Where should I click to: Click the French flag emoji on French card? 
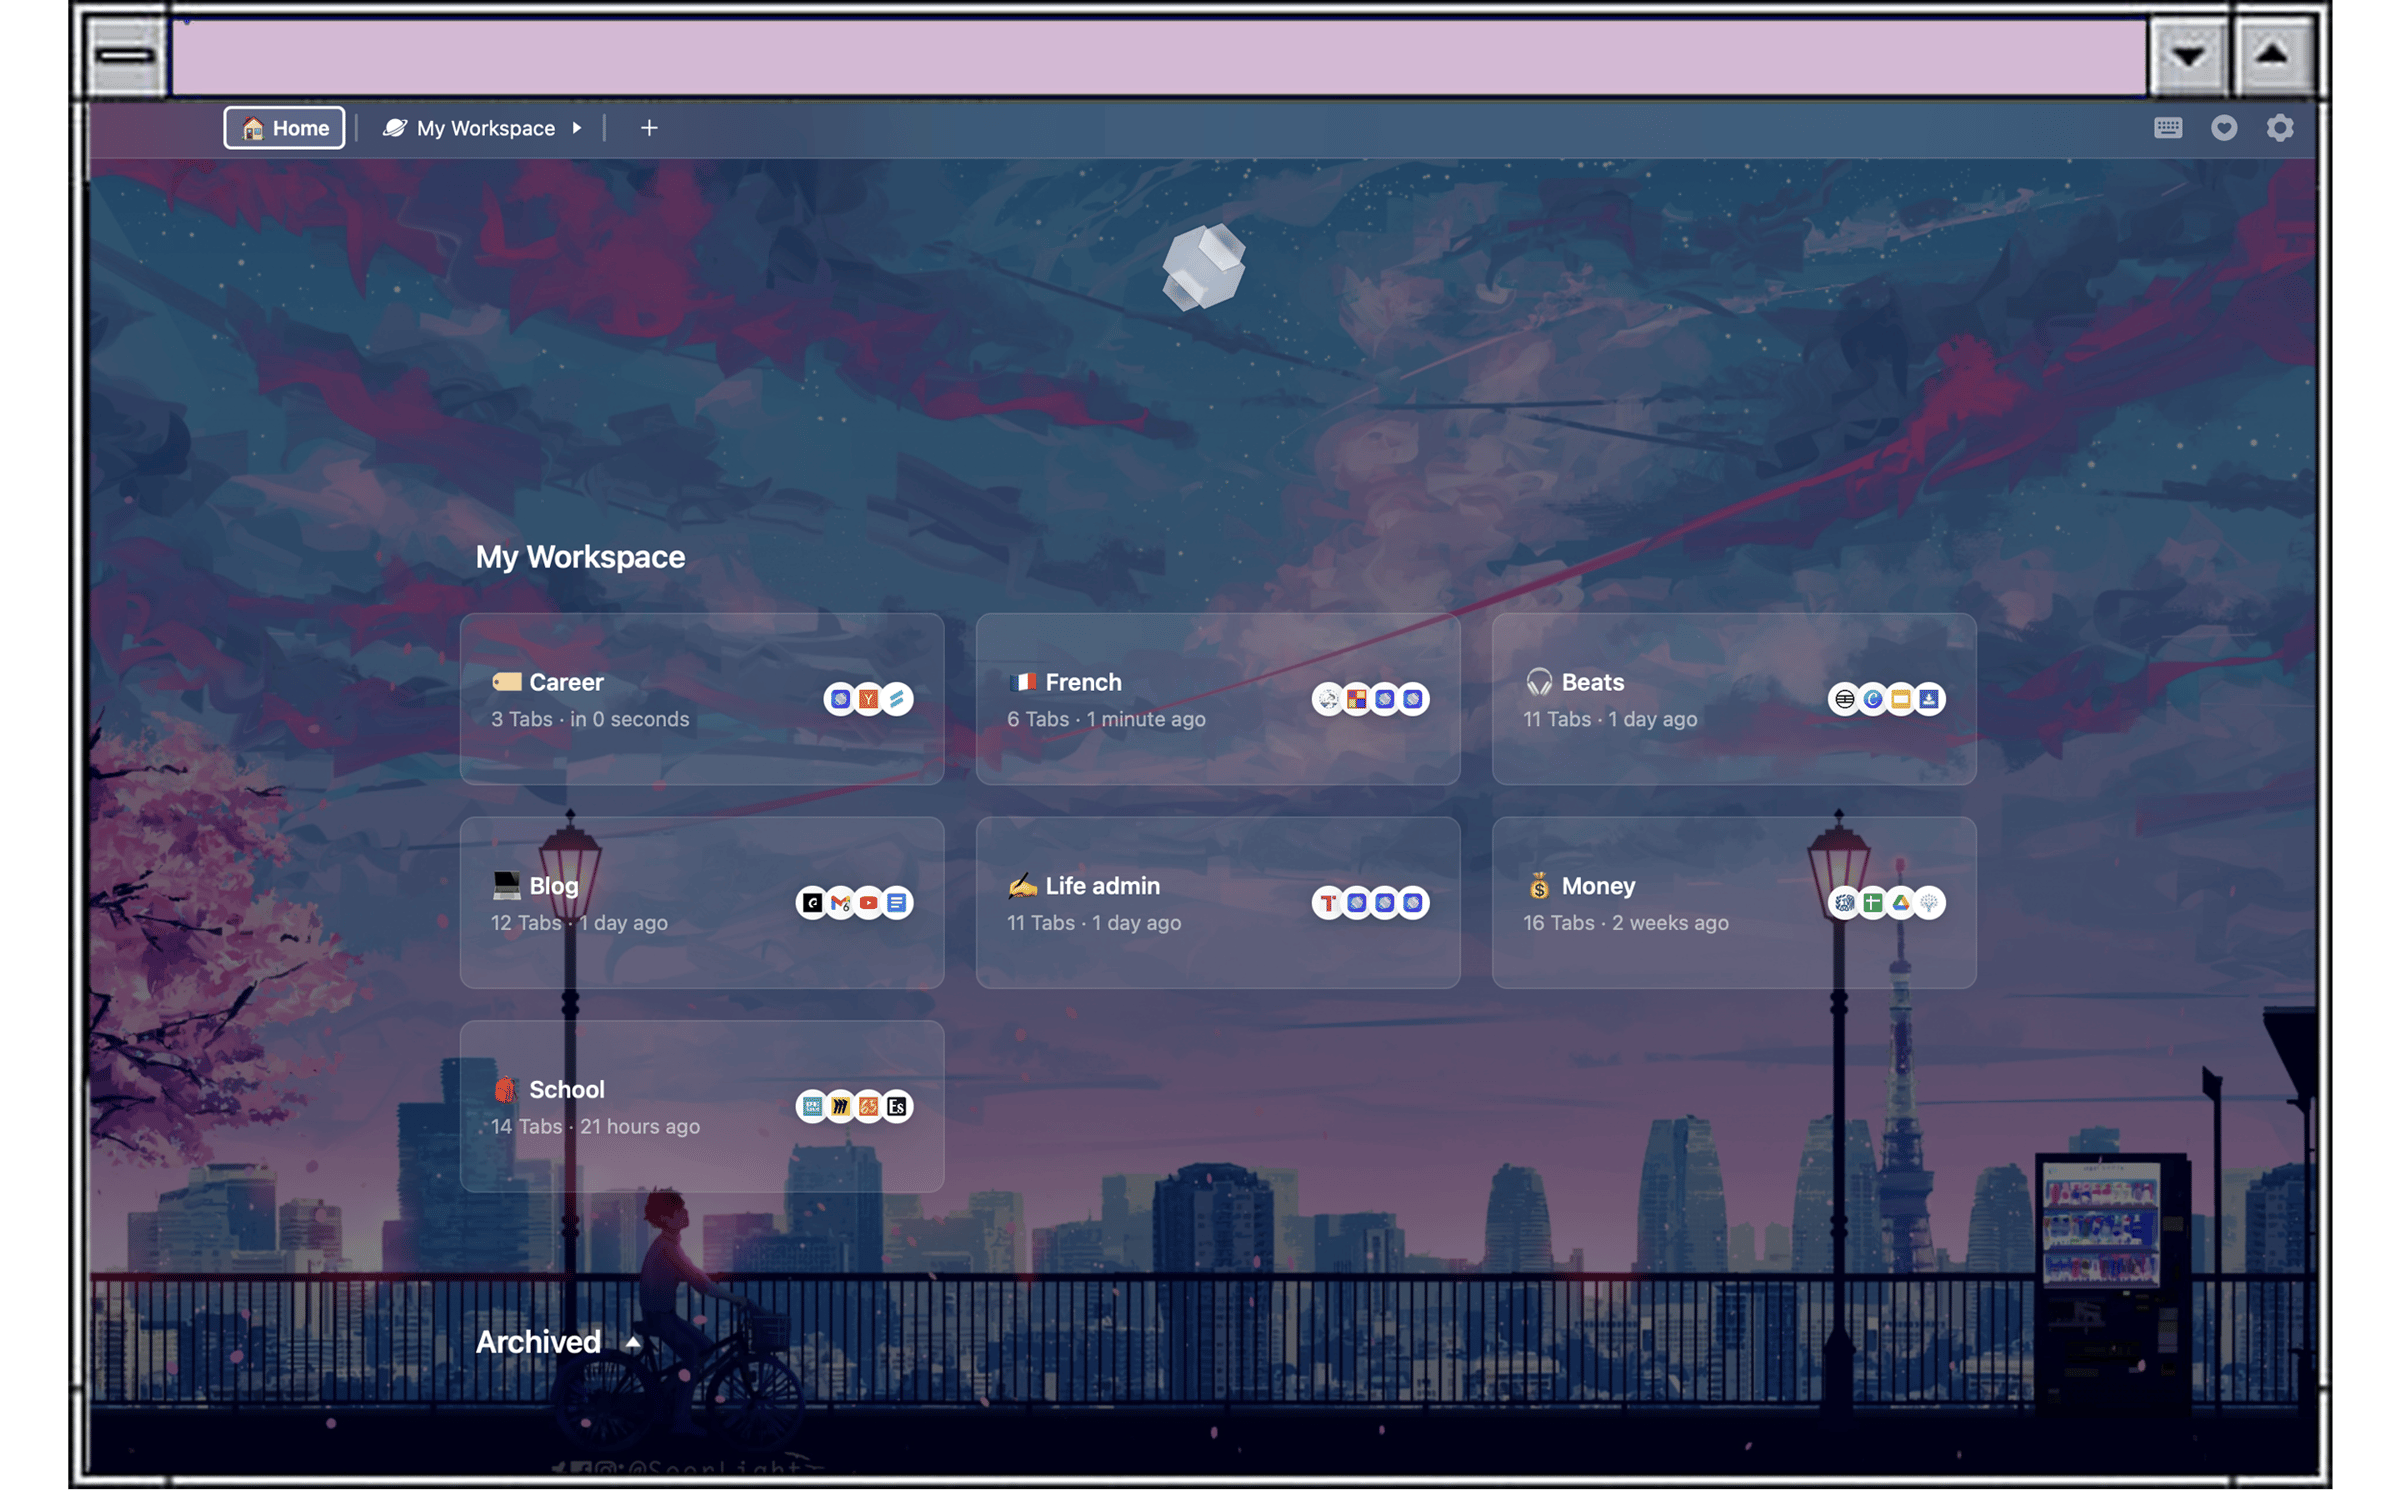click(x=1022, y=682)
